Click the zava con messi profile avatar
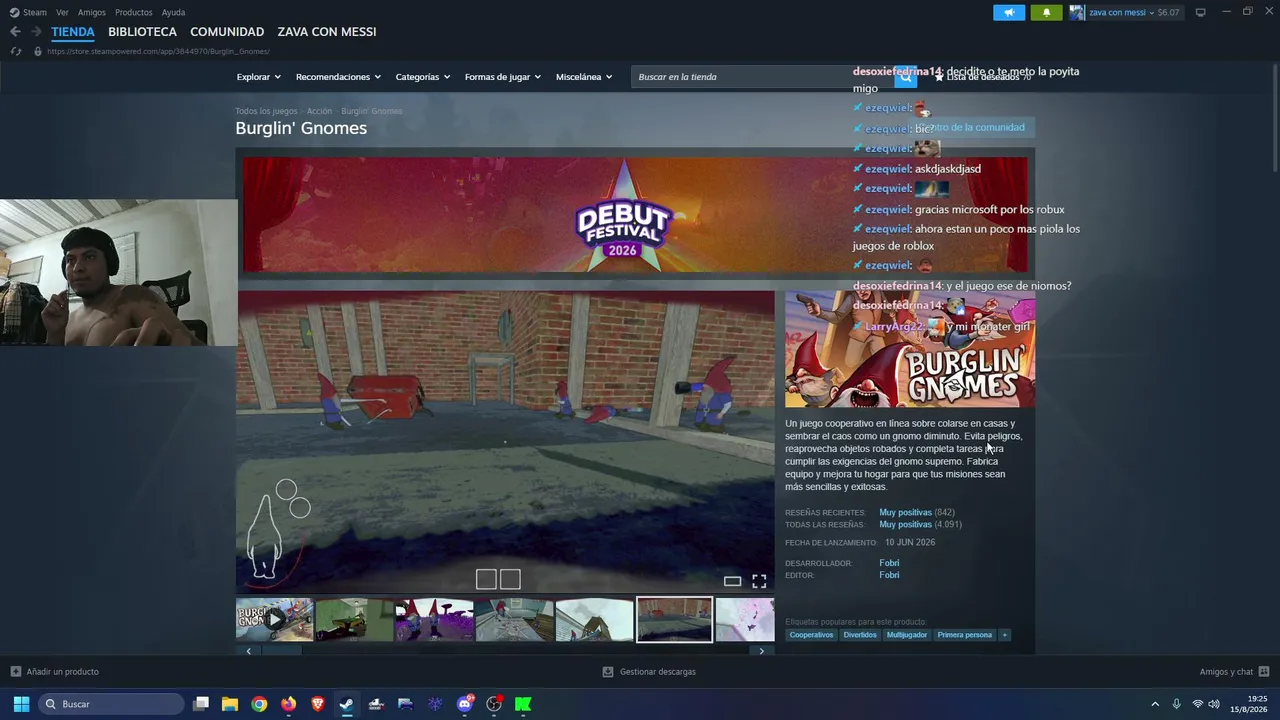Image resolution: width=1280 pixels, height=720 pixels. point(1077,12)
